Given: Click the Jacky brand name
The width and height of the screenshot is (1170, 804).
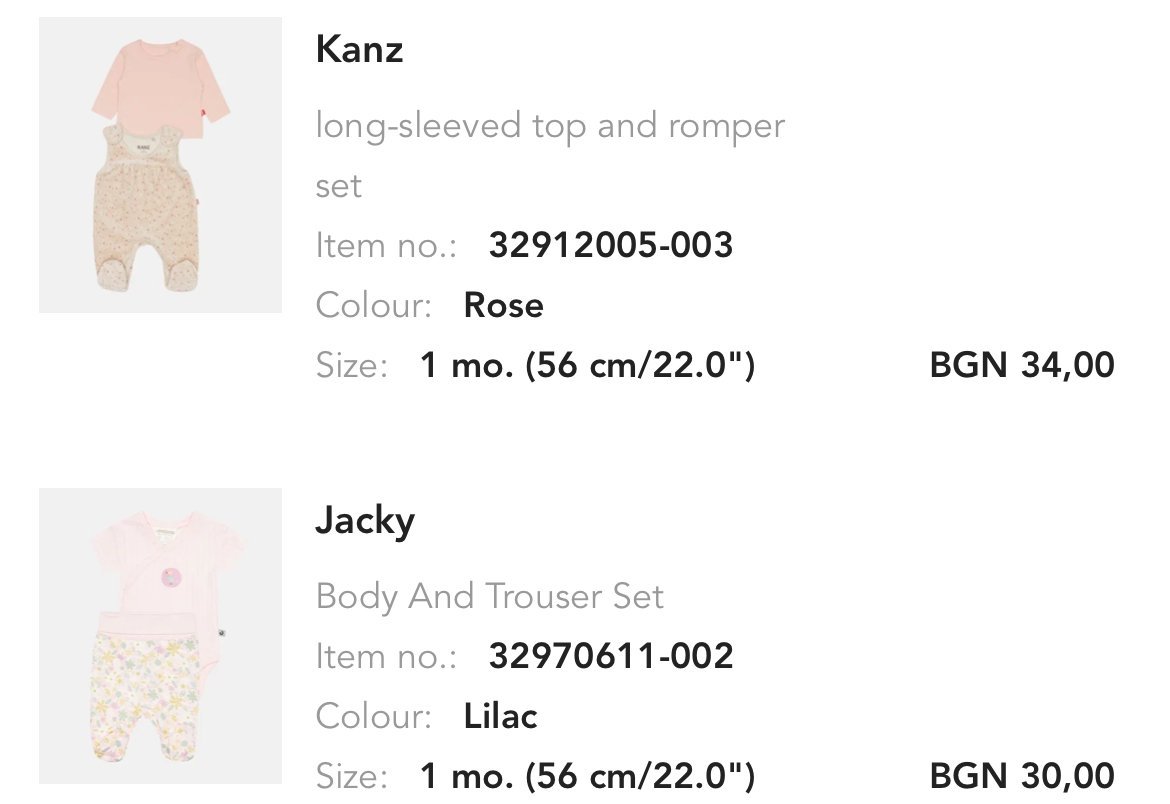Looking at the screenshot, I should pos(365,521).
